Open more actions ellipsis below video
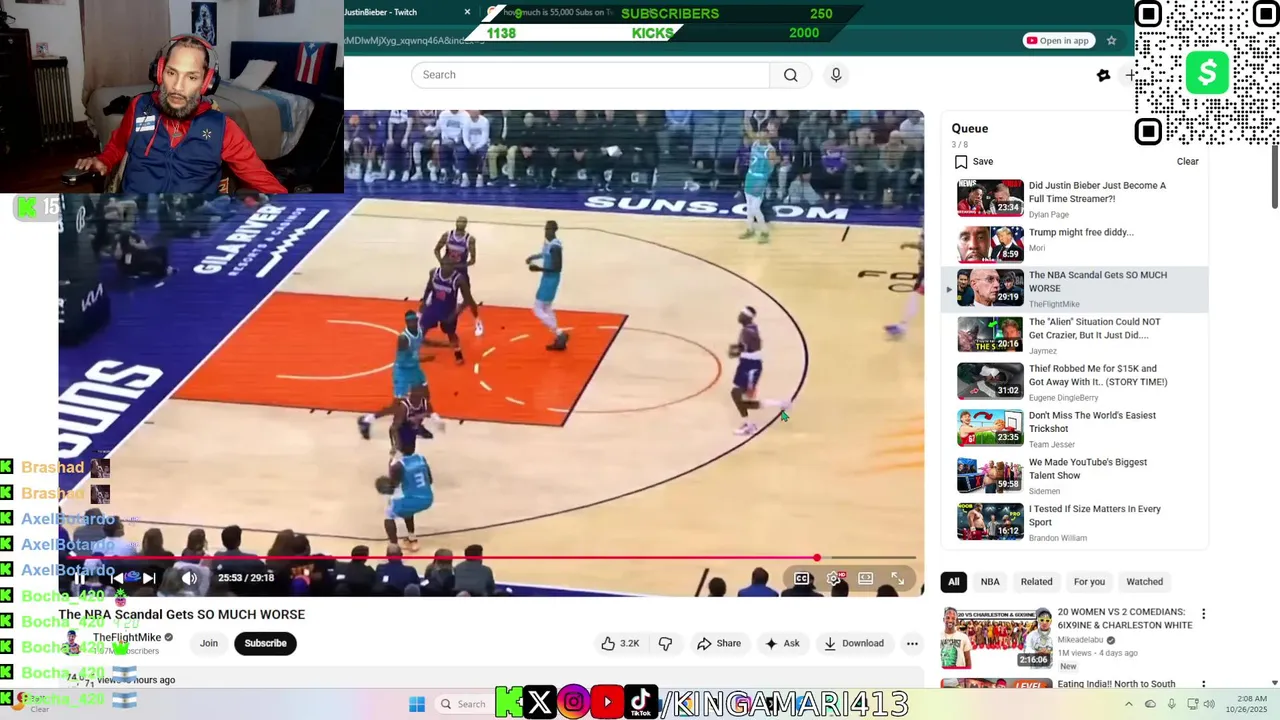1280x720 pixels. click(912, 643)
